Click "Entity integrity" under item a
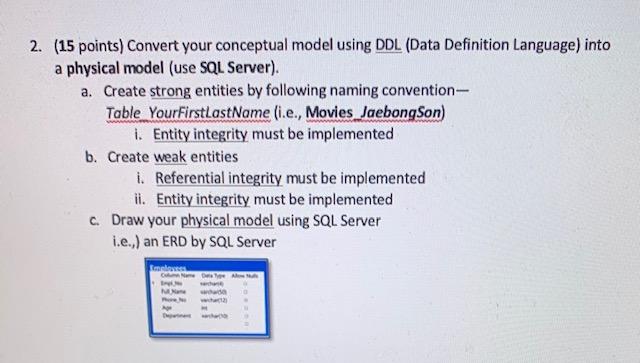The image size is (640, 363). click(200, 134)
